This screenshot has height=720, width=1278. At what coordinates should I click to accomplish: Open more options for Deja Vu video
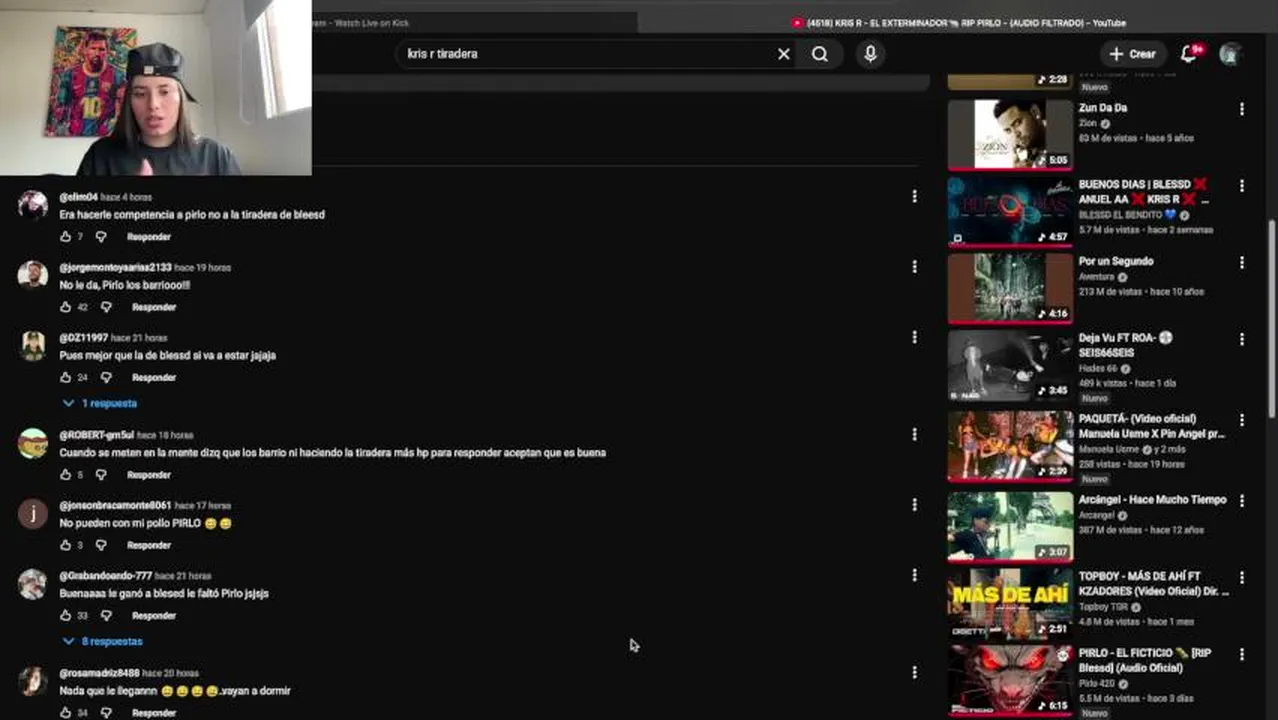(x=1242, y=339)
